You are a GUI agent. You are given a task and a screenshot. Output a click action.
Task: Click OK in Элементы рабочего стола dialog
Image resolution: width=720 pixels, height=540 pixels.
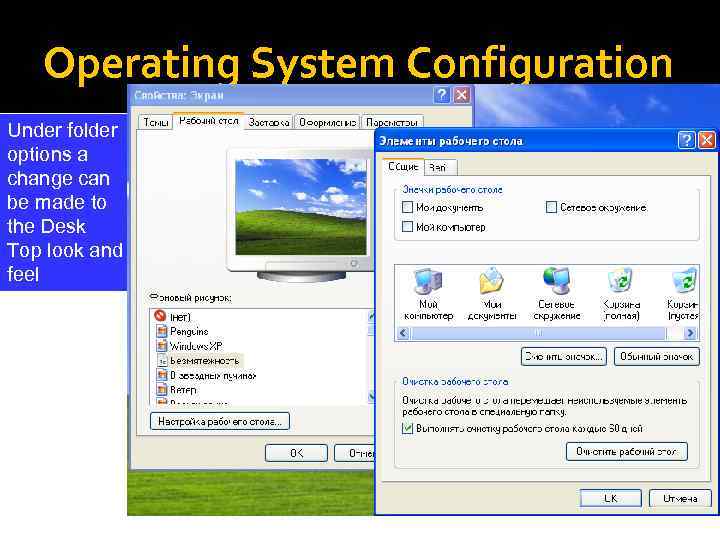[610, 498]
